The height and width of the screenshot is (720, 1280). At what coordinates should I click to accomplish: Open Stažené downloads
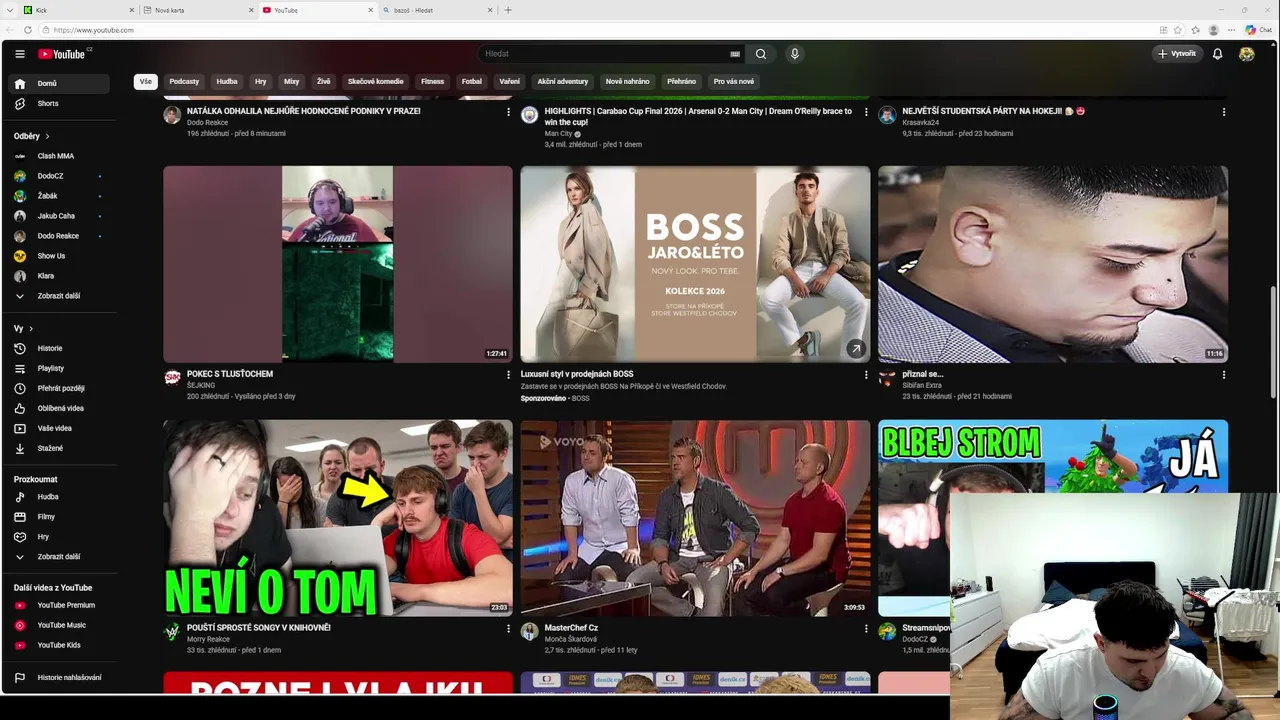(x=60, y=448)
